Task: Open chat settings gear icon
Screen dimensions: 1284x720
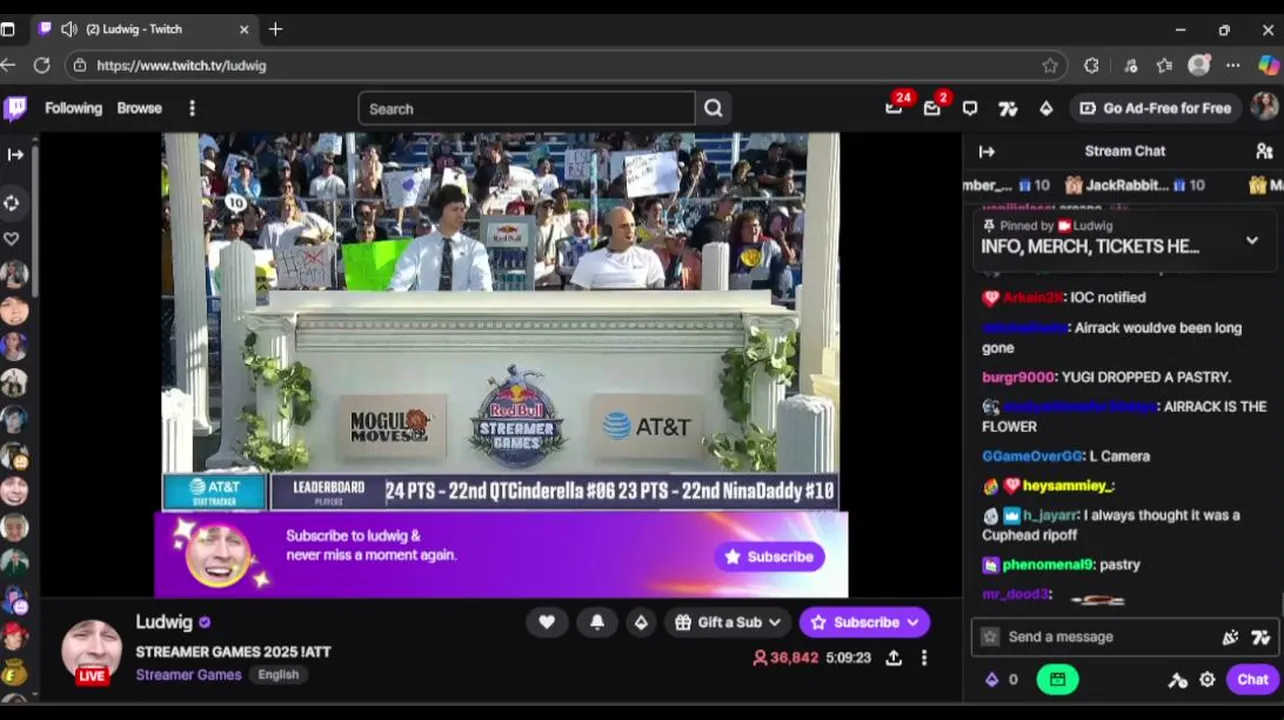Action: [x=1207, y=679]
